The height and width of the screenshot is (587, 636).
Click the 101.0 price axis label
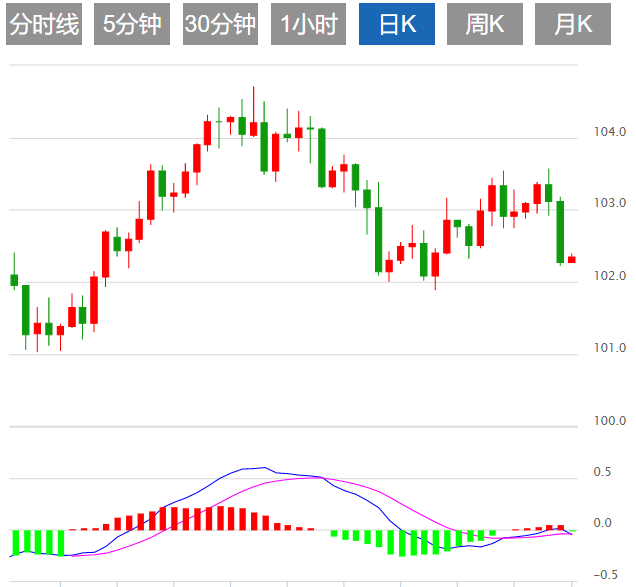pyautogui.click(x=610, y=348)
